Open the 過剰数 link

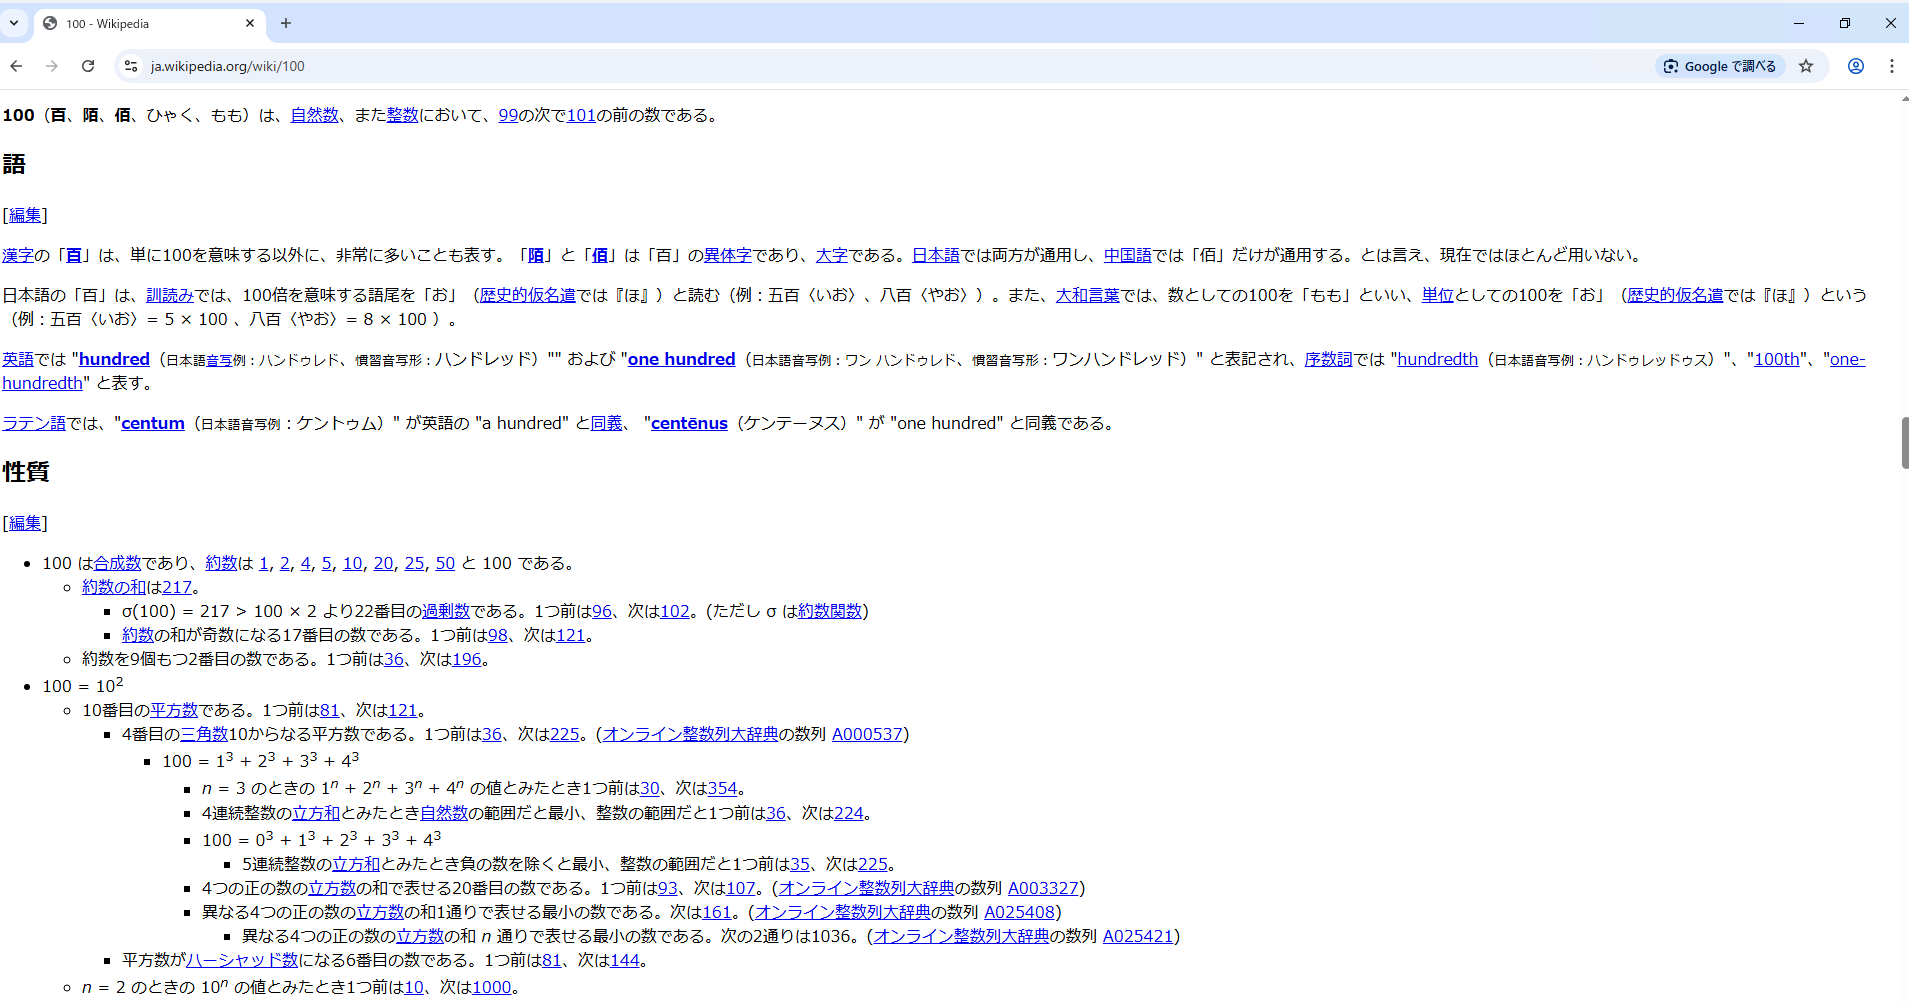tap(446, 611)
